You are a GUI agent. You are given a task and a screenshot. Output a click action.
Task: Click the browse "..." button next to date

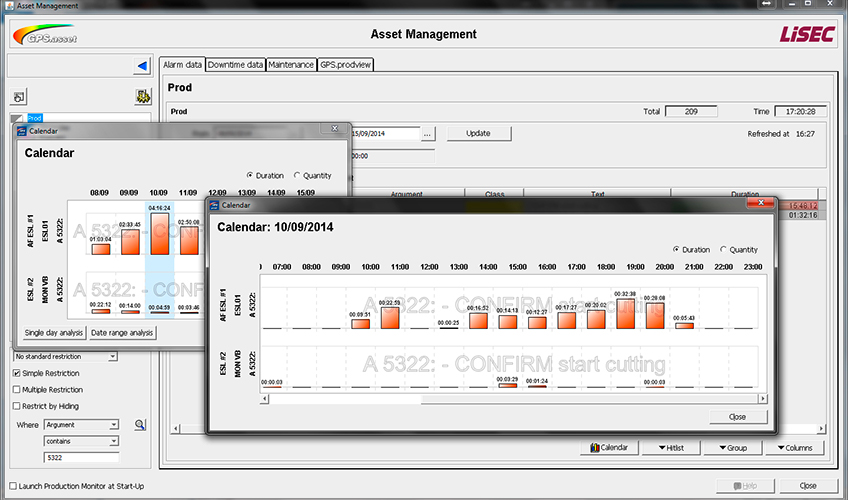[x=428, y=133]
